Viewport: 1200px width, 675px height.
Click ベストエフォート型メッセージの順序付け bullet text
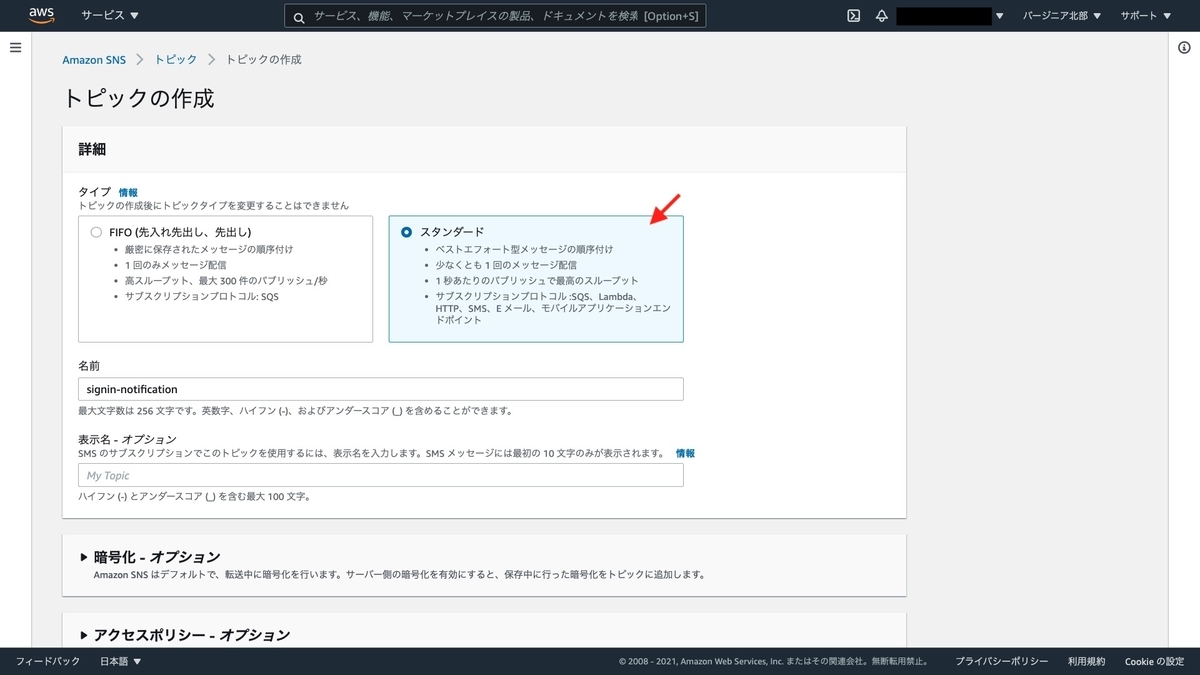click(x=524, y=249)
